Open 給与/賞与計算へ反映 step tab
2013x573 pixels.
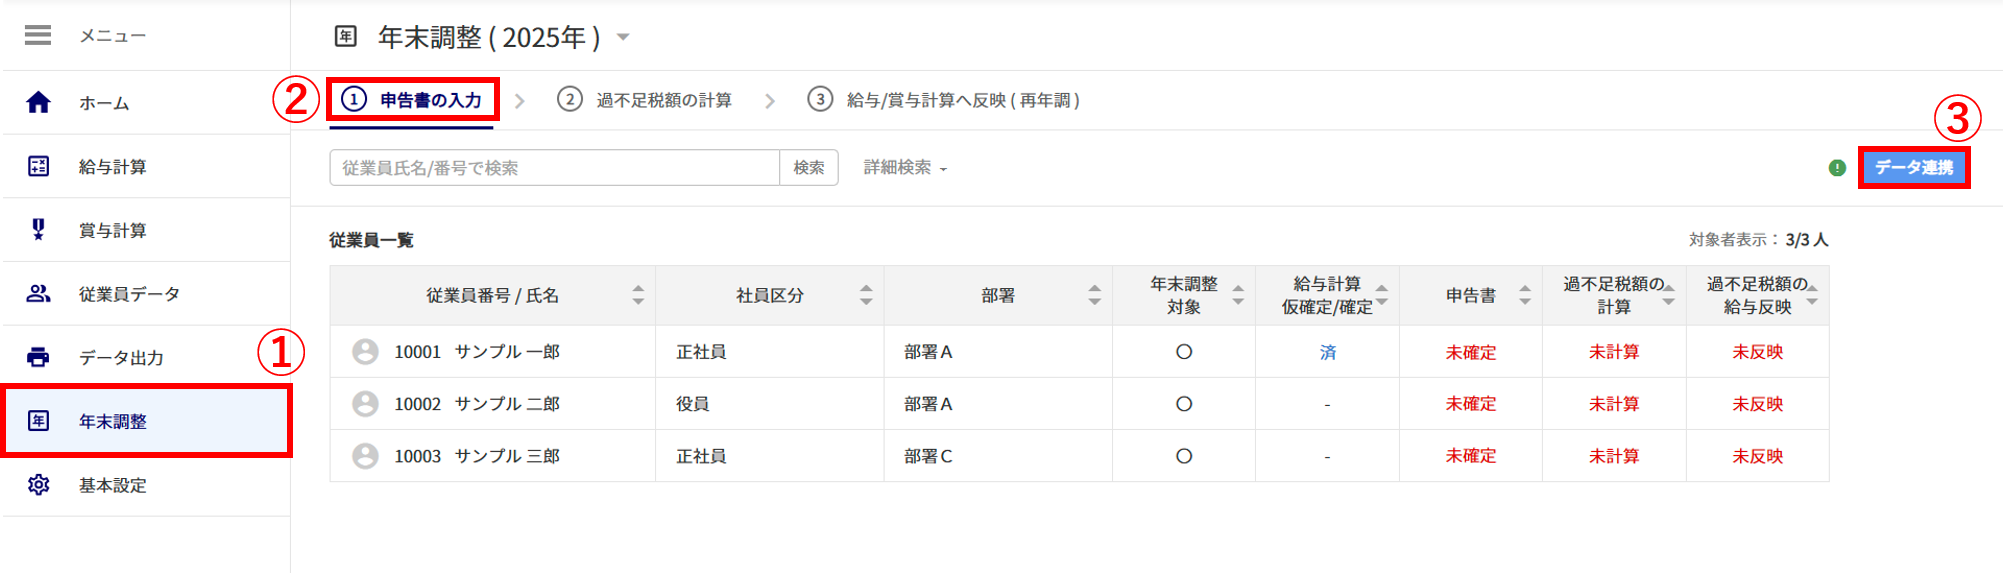click(944, 100)
